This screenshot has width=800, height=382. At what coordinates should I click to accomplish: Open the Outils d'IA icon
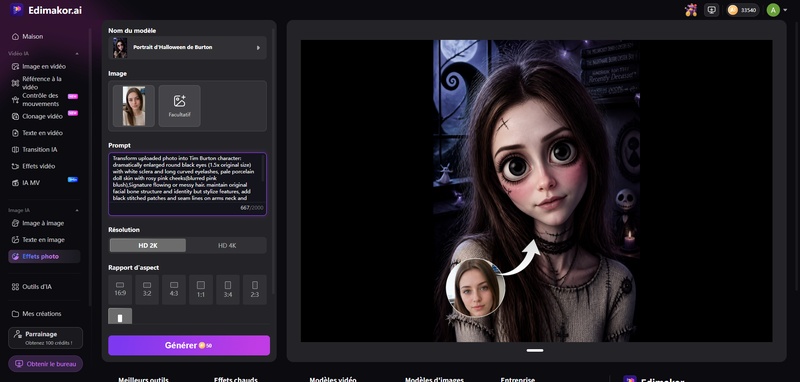(15, 287)
